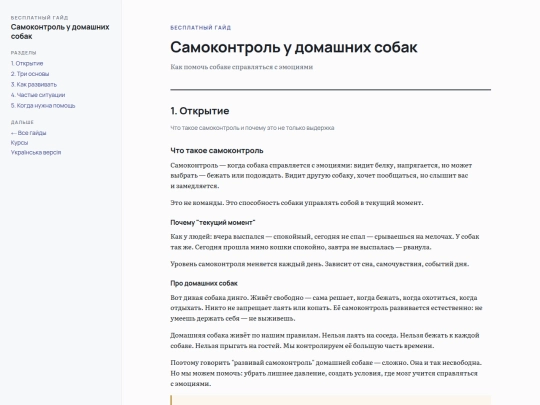The image size is (540, 405).
Task: Click paragraph starting "Как у людей: вчера выспался"
Action: [325, 242]
